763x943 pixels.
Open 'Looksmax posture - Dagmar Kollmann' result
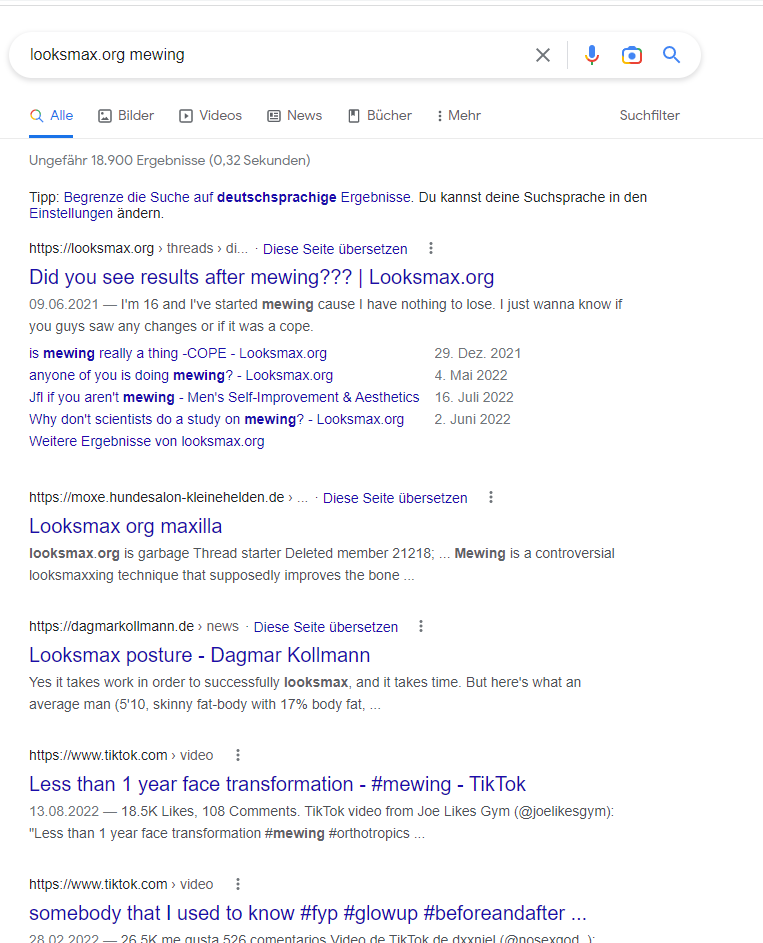pyautogui.click(x=200, y=655)
